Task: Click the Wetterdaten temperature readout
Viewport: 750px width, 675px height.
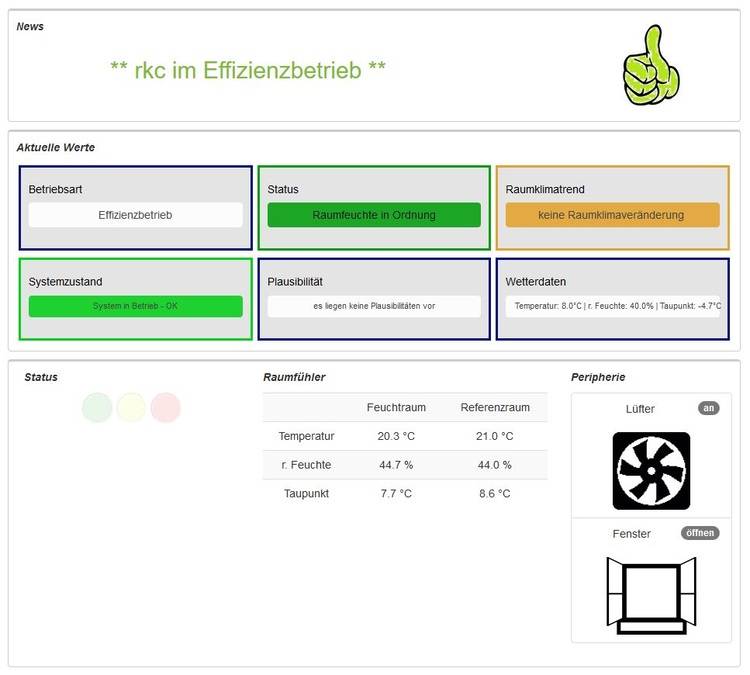Action: [x=612, y=306]
